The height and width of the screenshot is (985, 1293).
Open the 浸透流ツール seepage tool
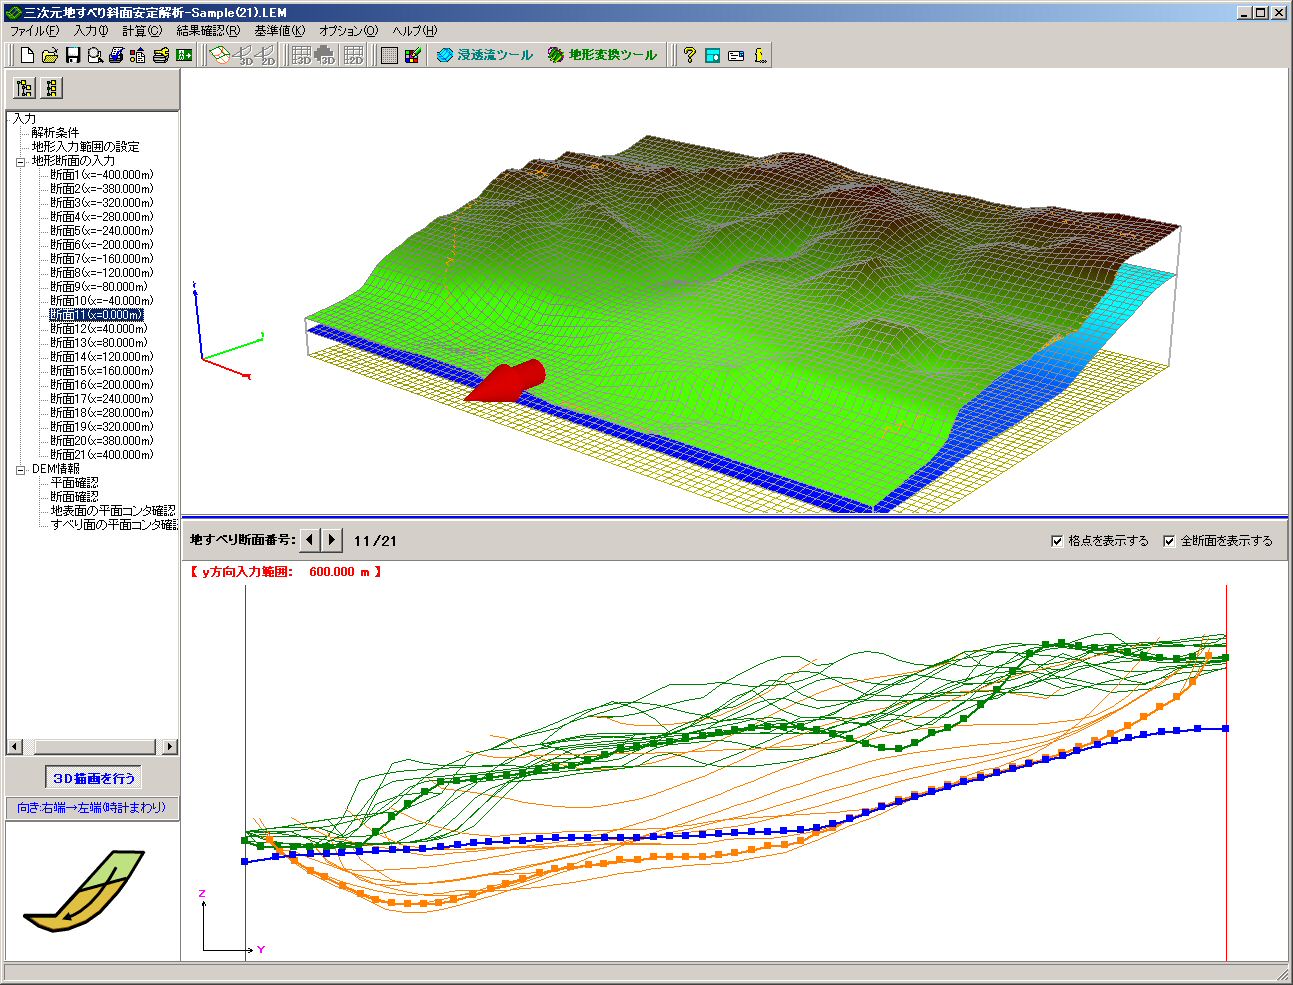[485, 56]
